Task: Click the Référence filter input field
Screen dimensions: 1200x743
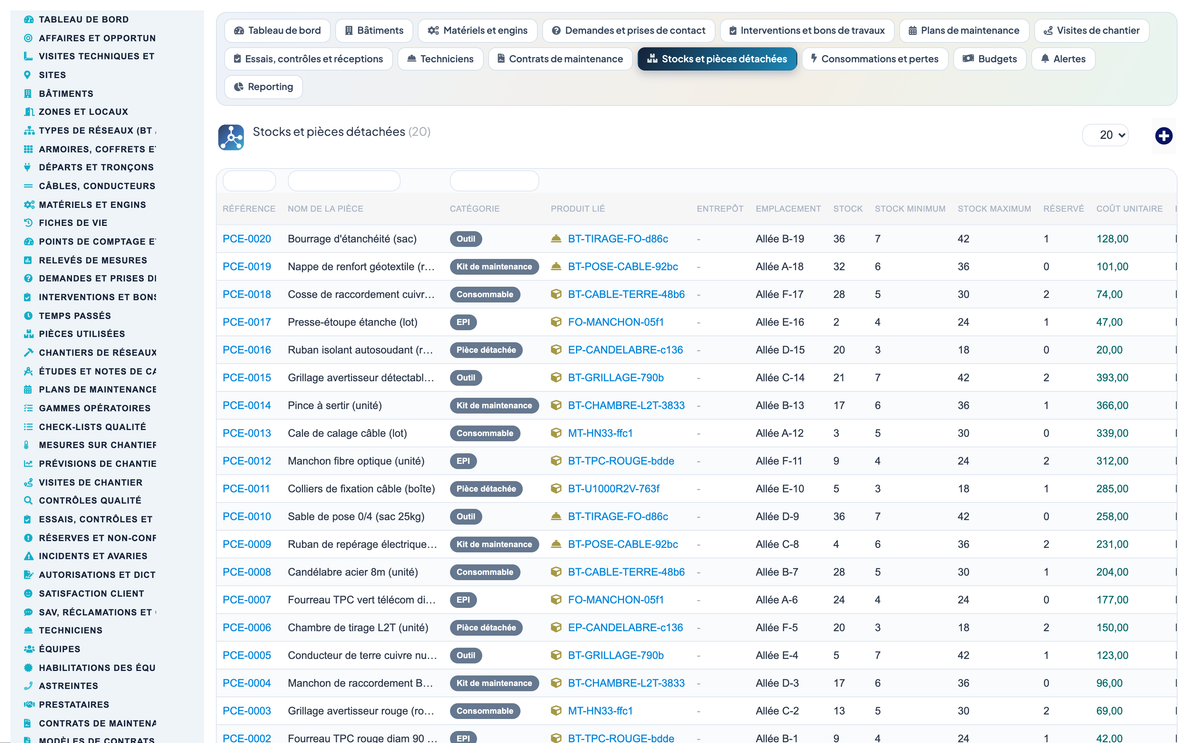Action: [249, 181]
